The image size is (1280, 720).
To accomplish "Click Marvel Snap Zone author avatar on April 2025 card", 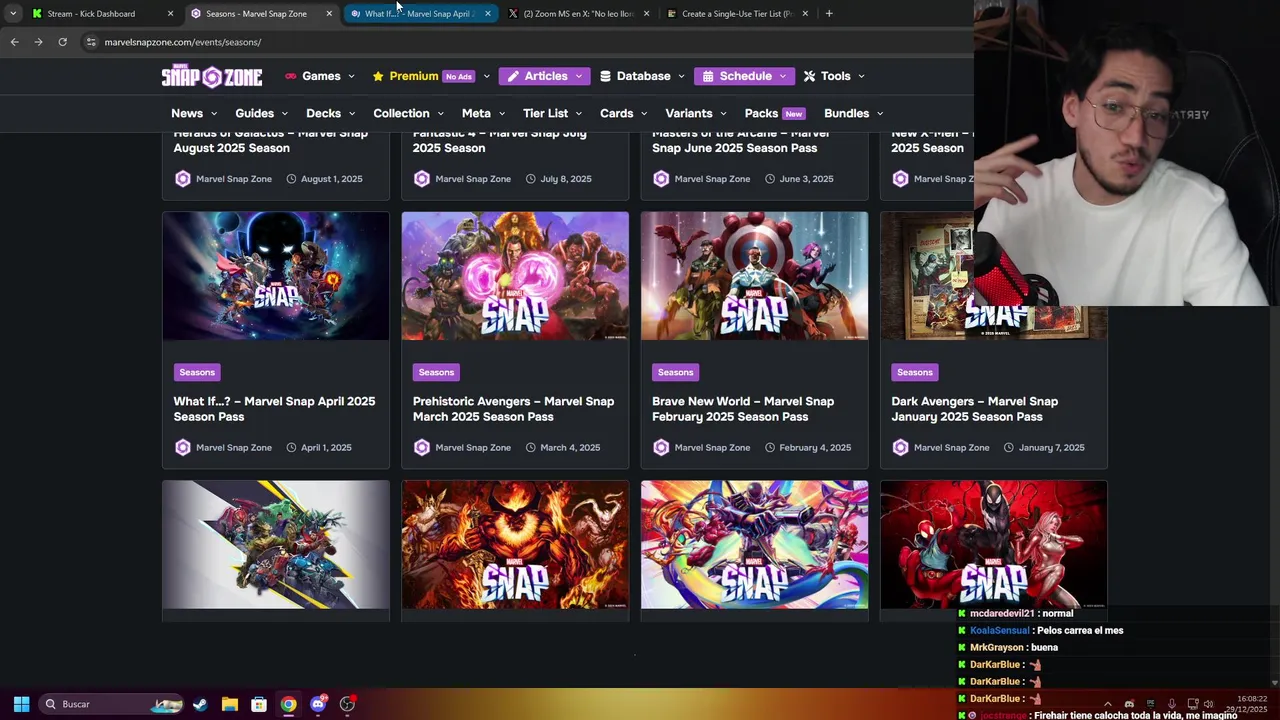I will [182, 447].
